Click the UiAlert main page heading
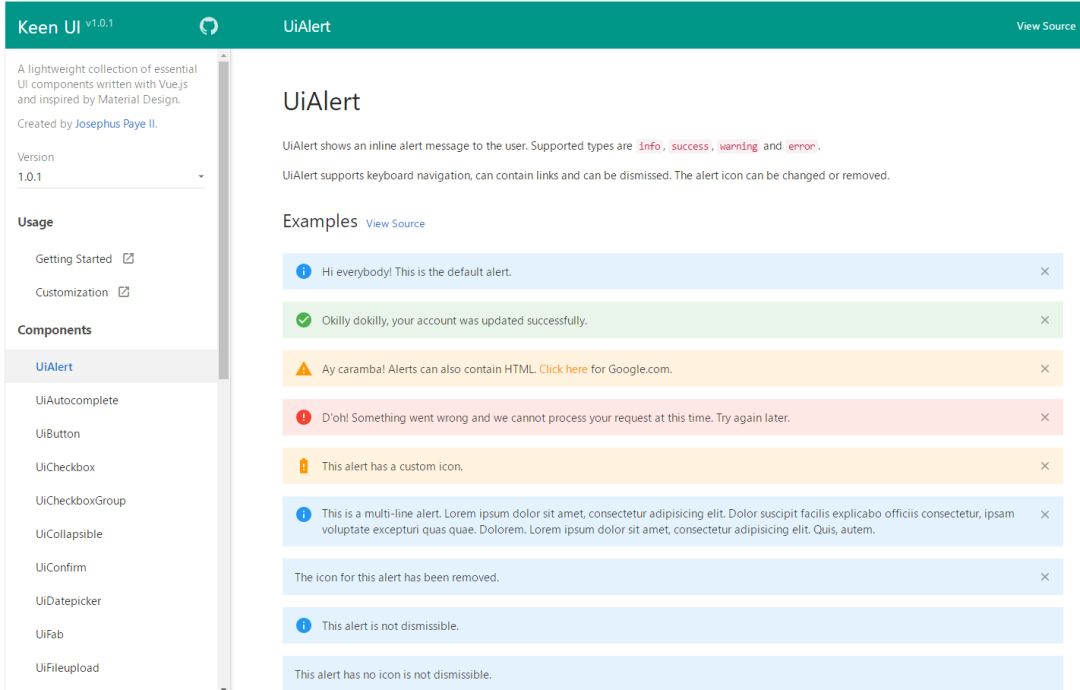The image size is (1080, 690). 322,102
